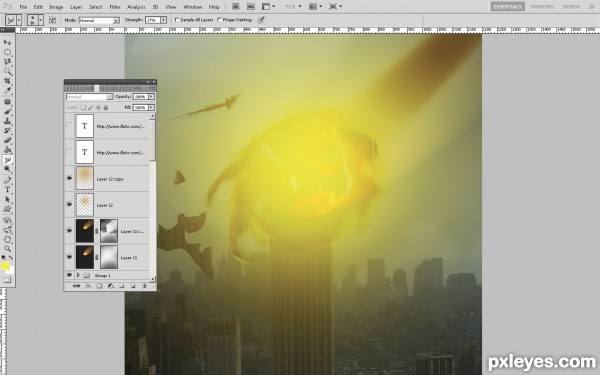Open the Window menu
The width and height of the screenshot is (600, 375).
point(192,7)
